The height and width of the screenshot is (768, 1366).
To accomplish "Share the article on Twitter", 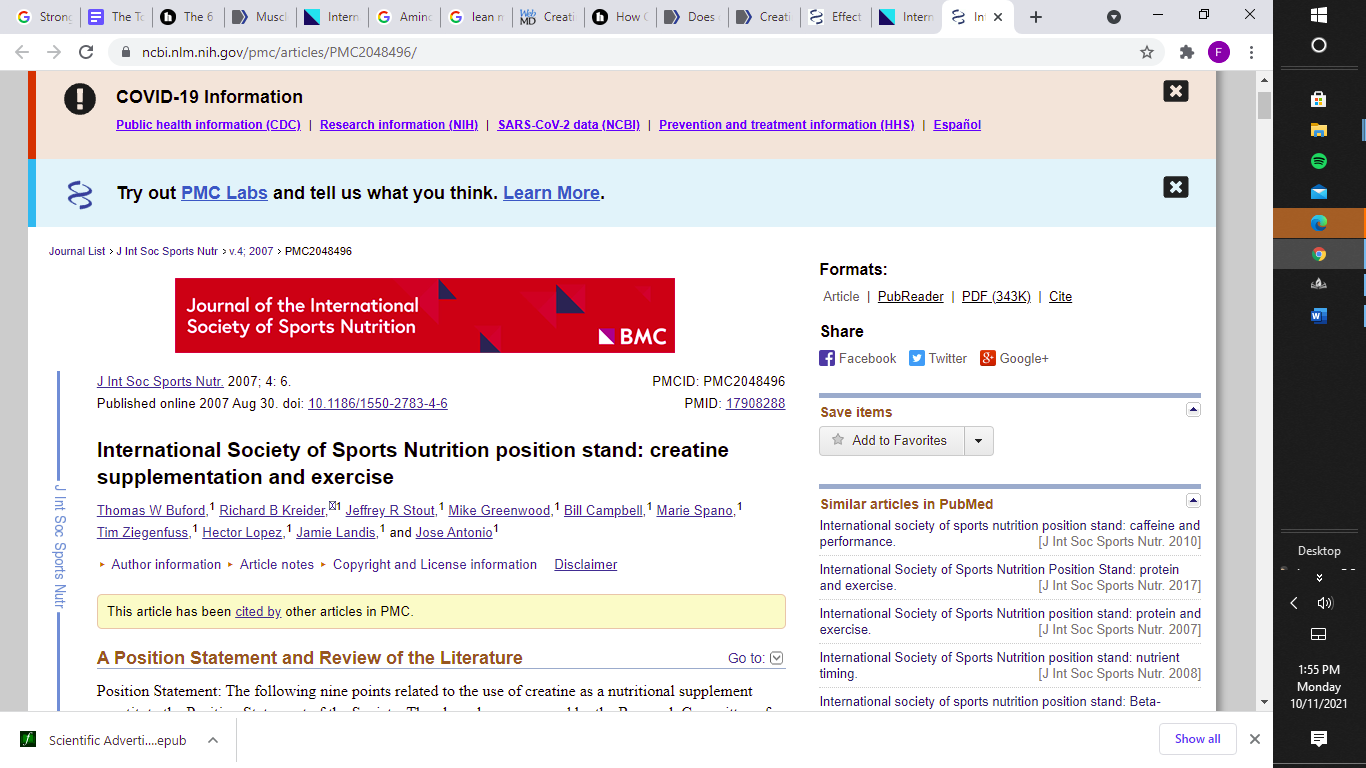I will (938, 358).
